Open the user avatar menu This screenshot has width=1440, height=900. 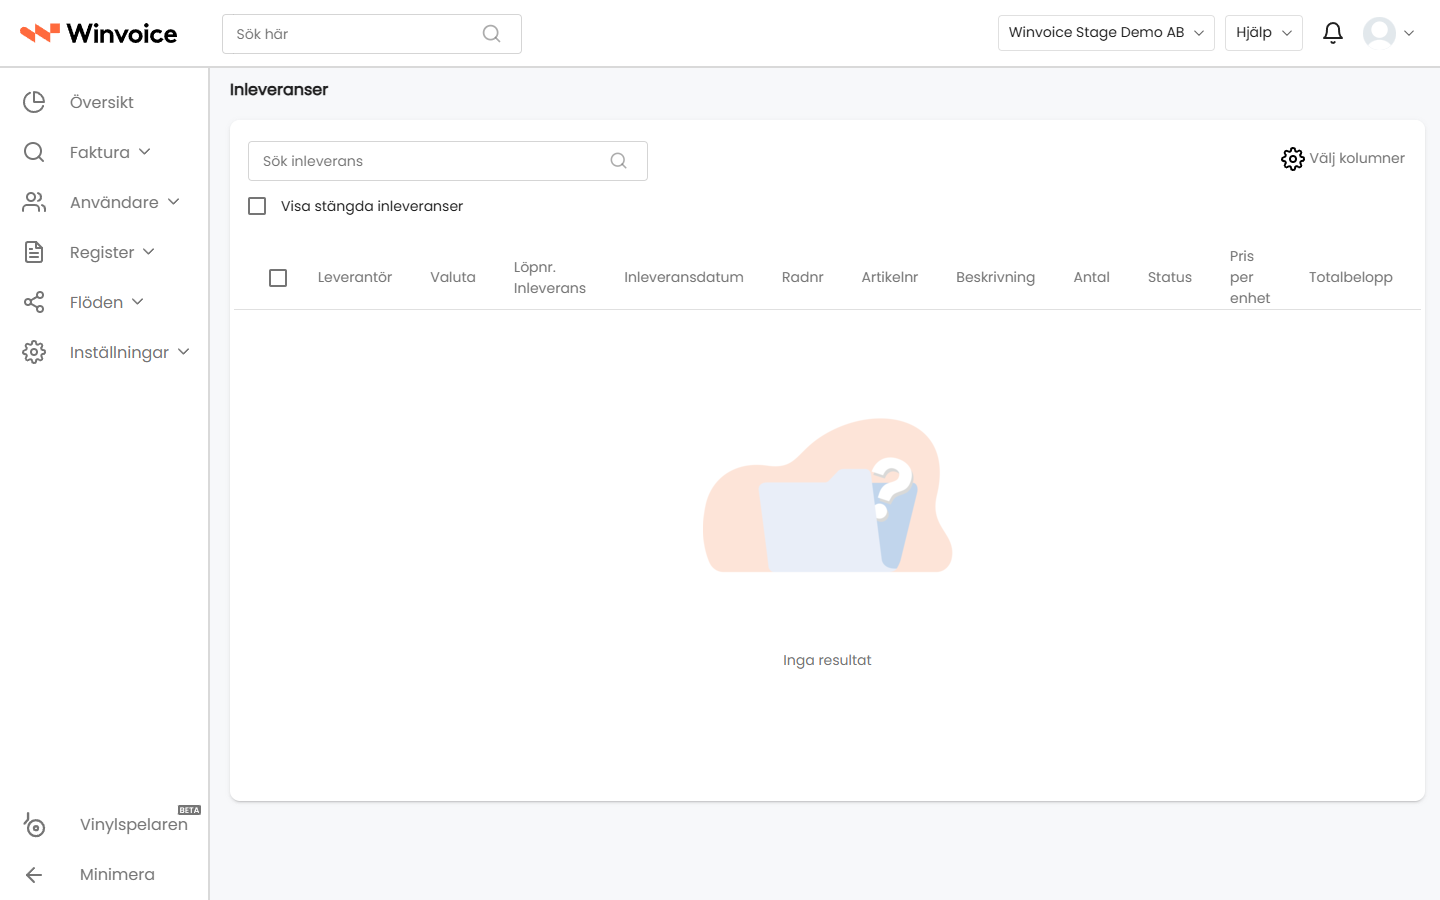(x=1379, y=33)
